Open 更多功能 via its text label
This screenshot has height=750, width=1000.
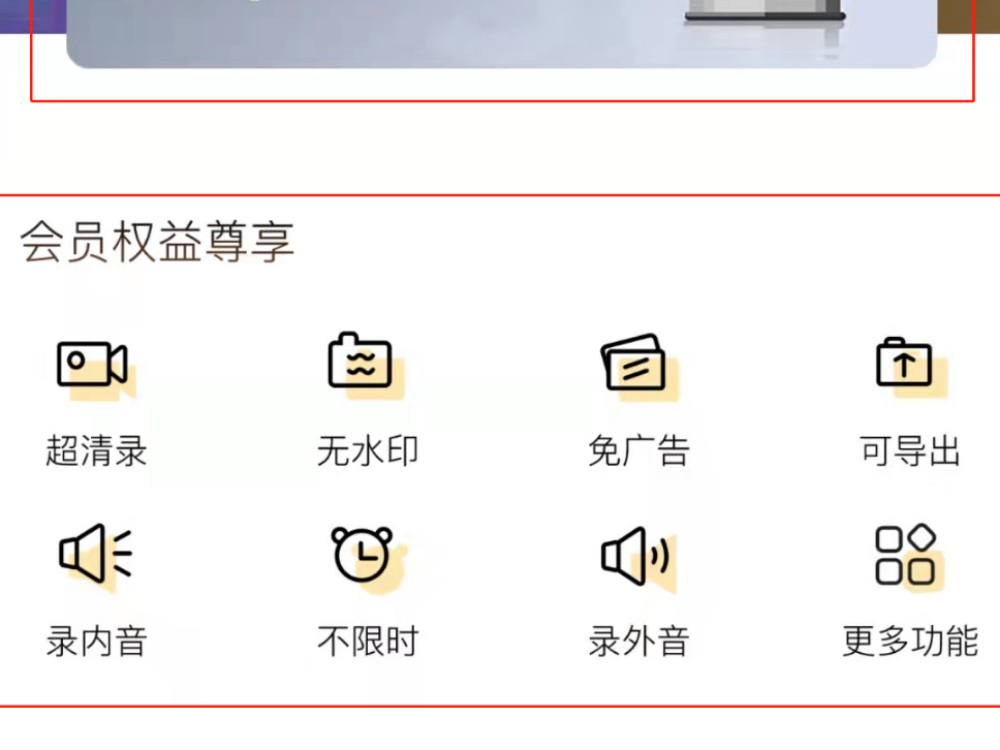[910, 641]
